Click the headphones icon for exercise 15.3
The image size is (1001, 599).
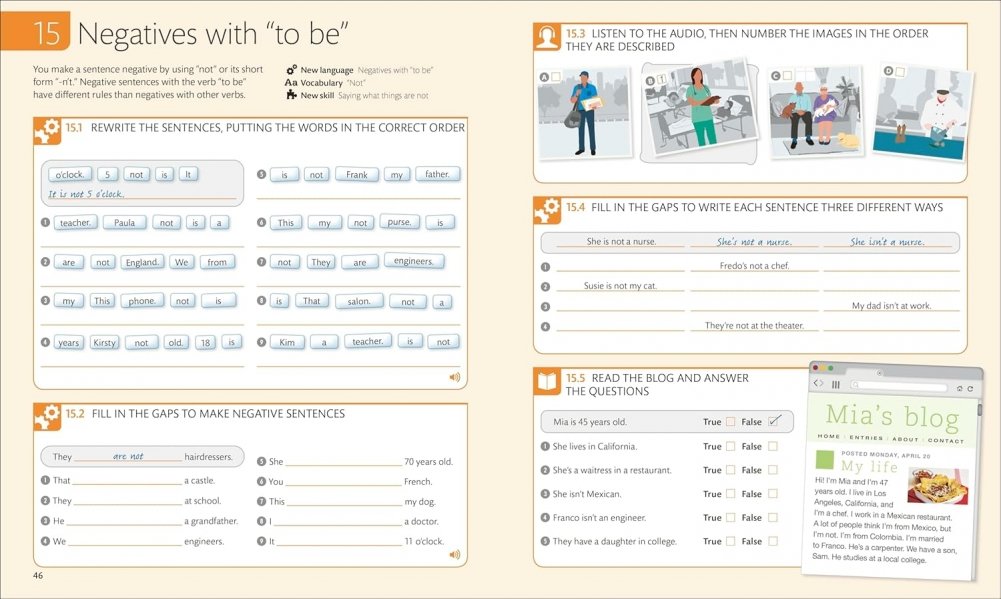point(547,39)
